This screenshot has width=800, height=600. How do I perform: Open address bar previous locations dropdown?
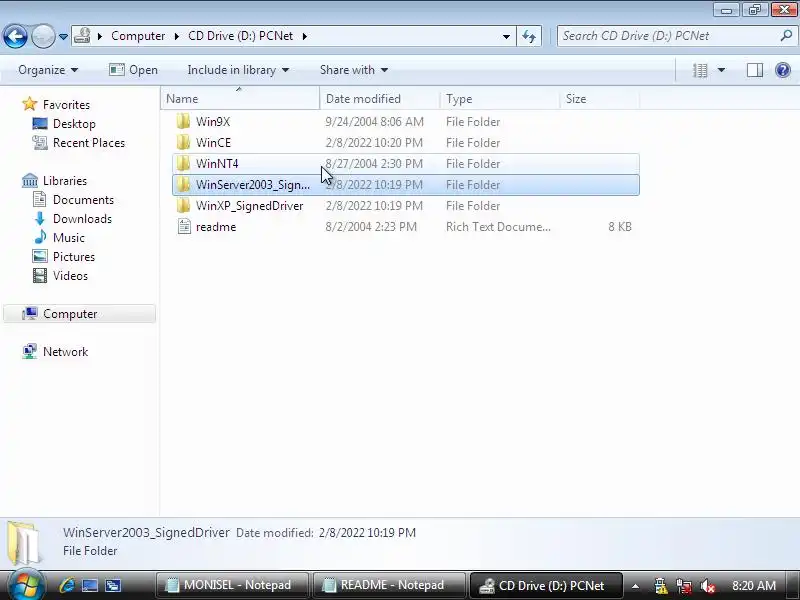click(x=506, y=36)
